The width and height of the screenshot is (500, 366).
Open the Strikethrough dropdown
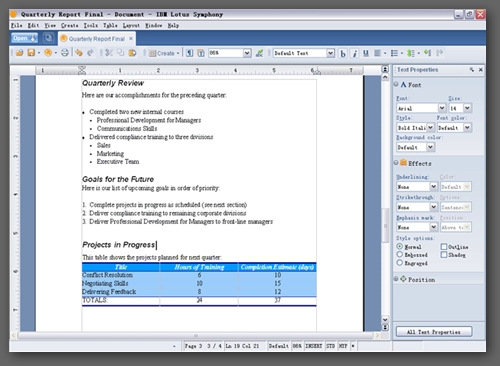(434, 207)
